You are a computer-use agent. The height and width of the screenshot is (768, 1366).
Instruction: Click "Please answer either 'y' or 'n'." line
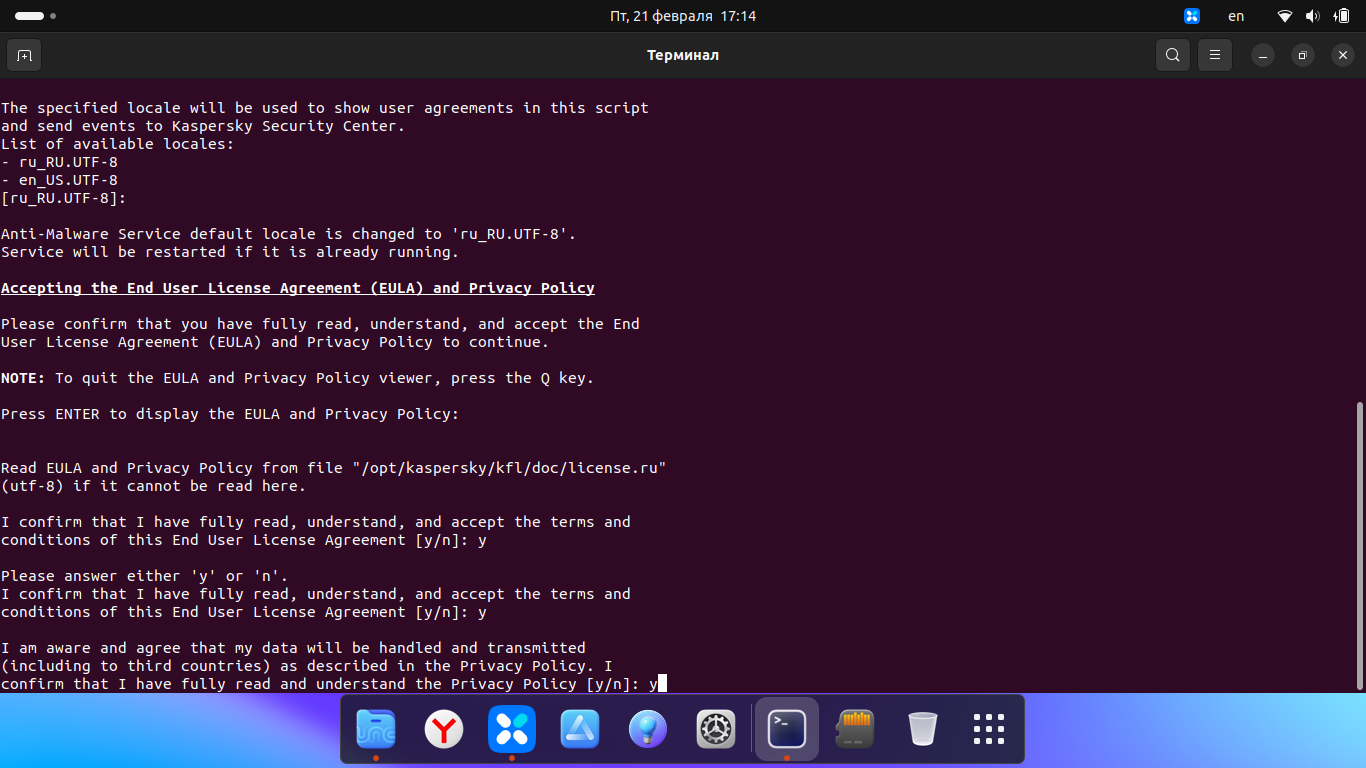[x=145, y=576]
